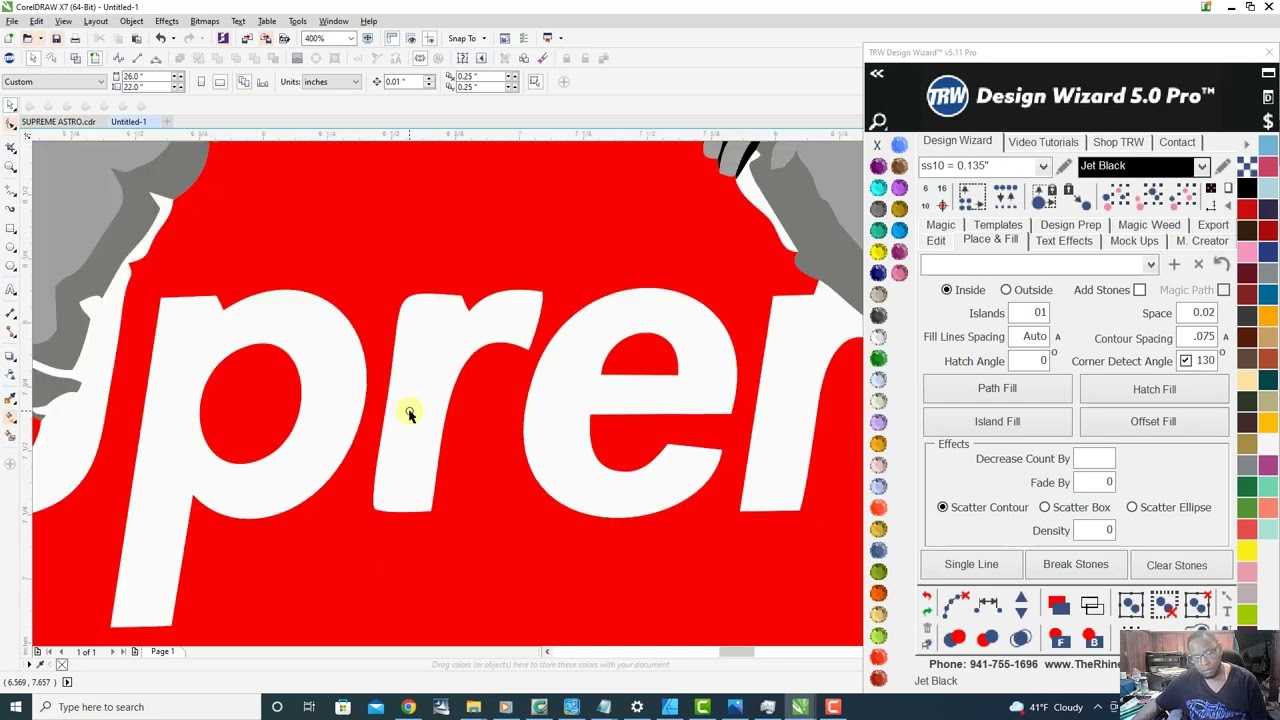The height and width of the screenshot is (720, 1280).
Task: Click the dollar sign icon in TRW header
Action: (x=1268, y=121)
